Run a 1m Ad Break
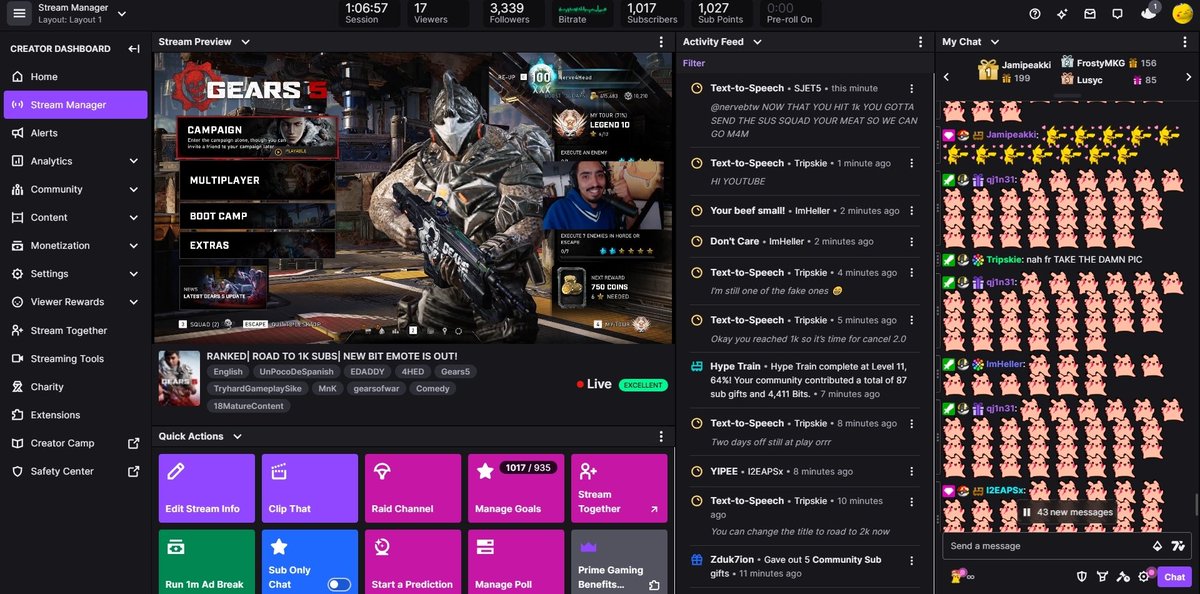 (207, 562)
